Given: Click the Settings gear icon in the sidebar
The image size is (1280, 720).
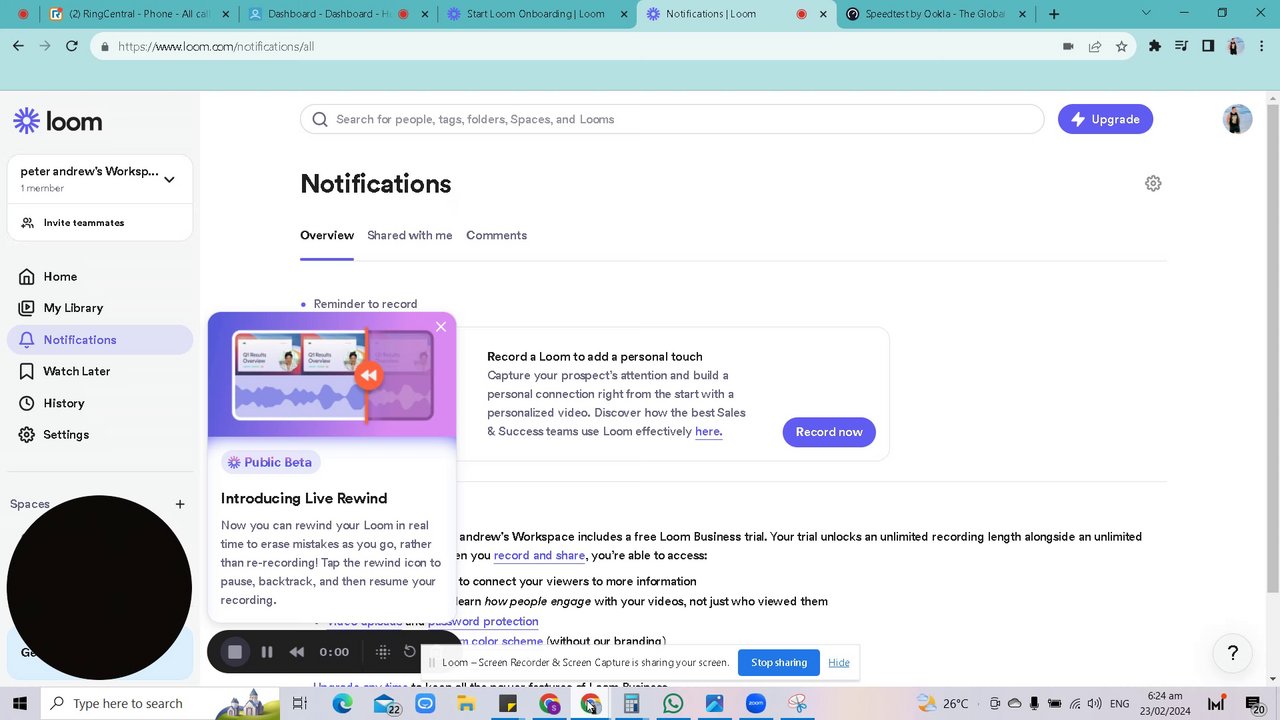Looking at the screenshot, I should [26, 435].
